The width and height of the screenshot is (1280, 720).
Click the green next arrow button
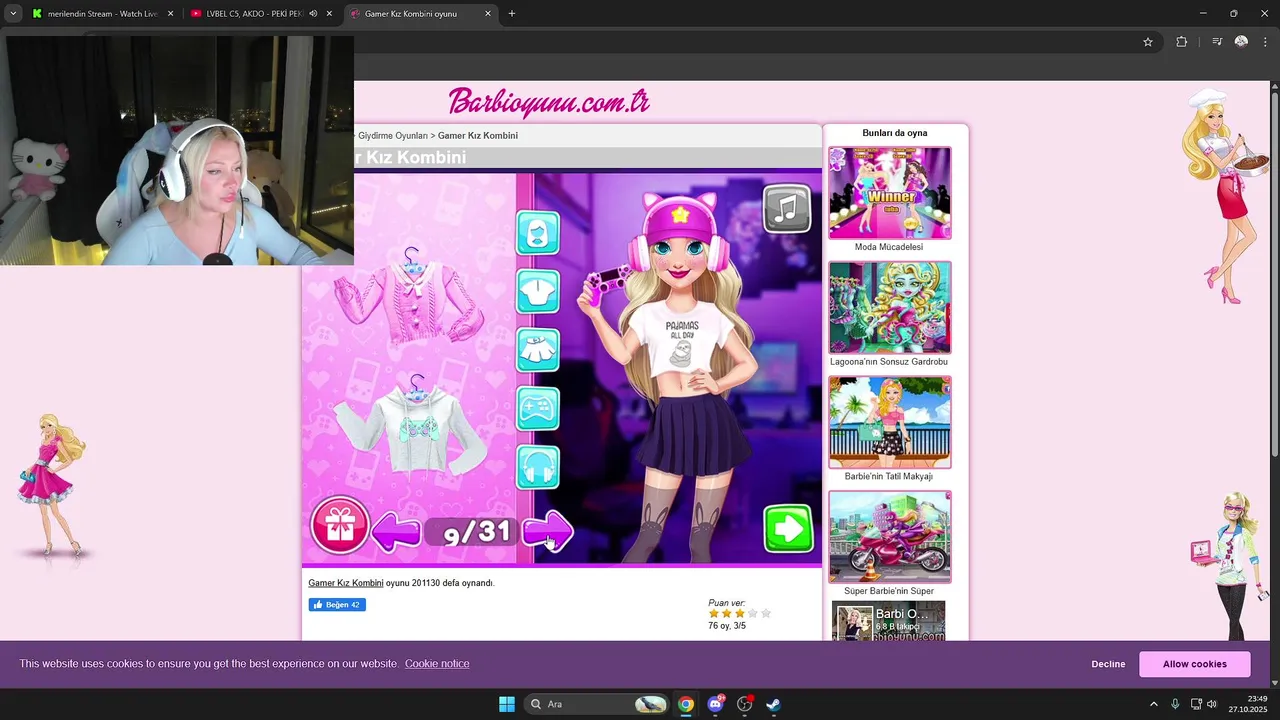(x=789, y=529)
